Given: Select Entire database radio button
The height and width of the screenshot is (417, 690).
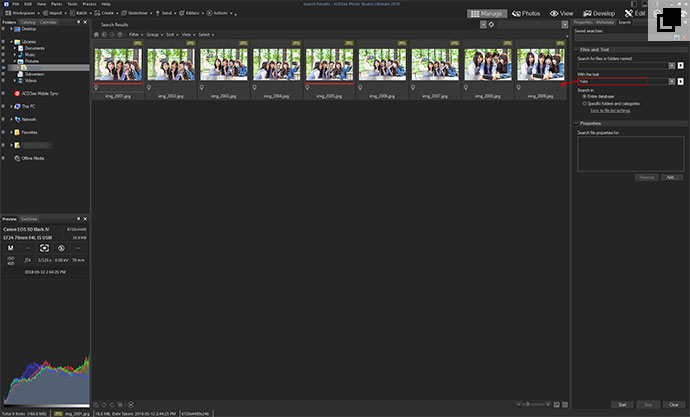Looking at the screenshot, I should [x=584, y=96].
